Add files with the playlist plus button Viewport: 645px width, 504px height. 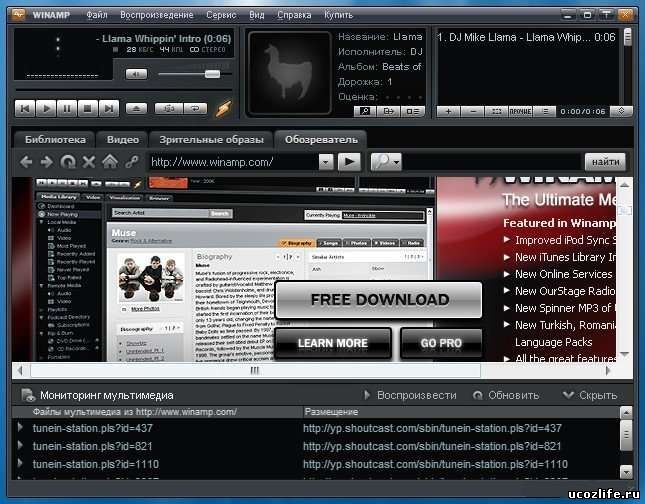click(448, 111)
